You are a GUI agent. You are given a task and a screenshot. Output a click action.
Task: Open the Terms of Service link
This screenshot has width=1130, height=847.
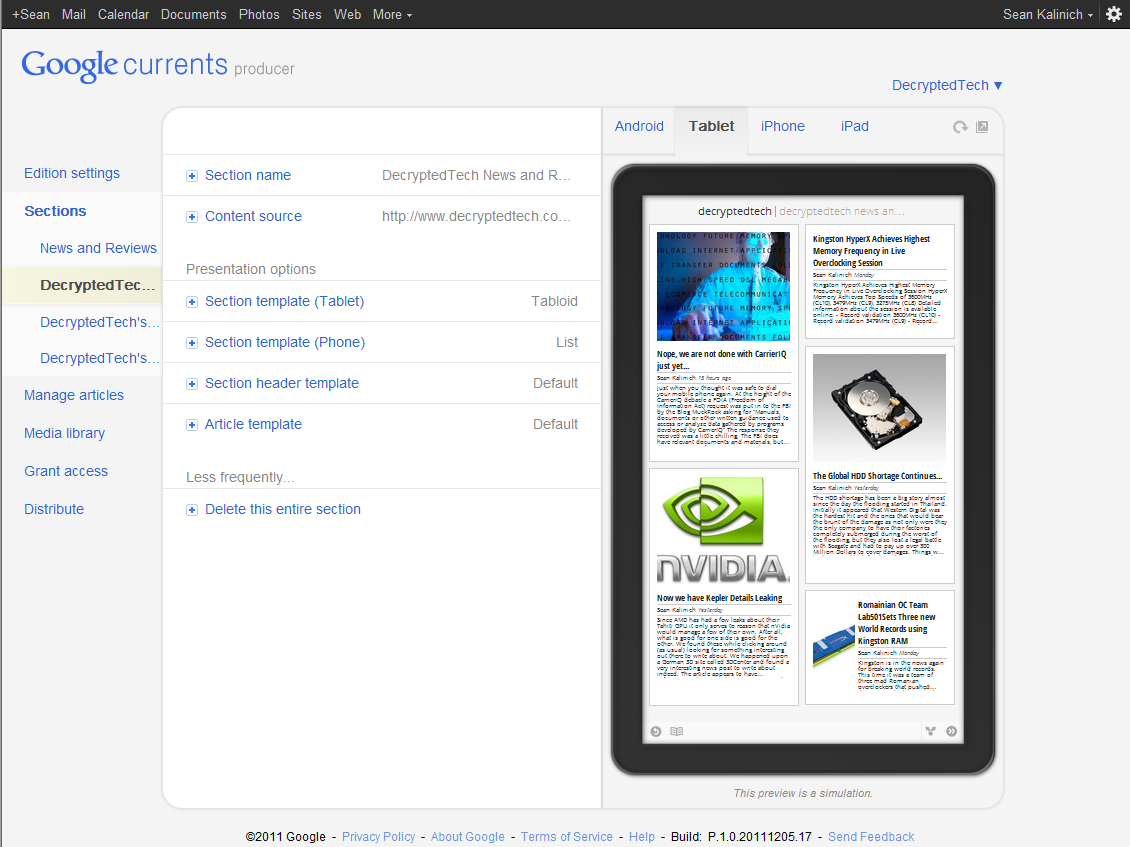(x=566, y=837)
